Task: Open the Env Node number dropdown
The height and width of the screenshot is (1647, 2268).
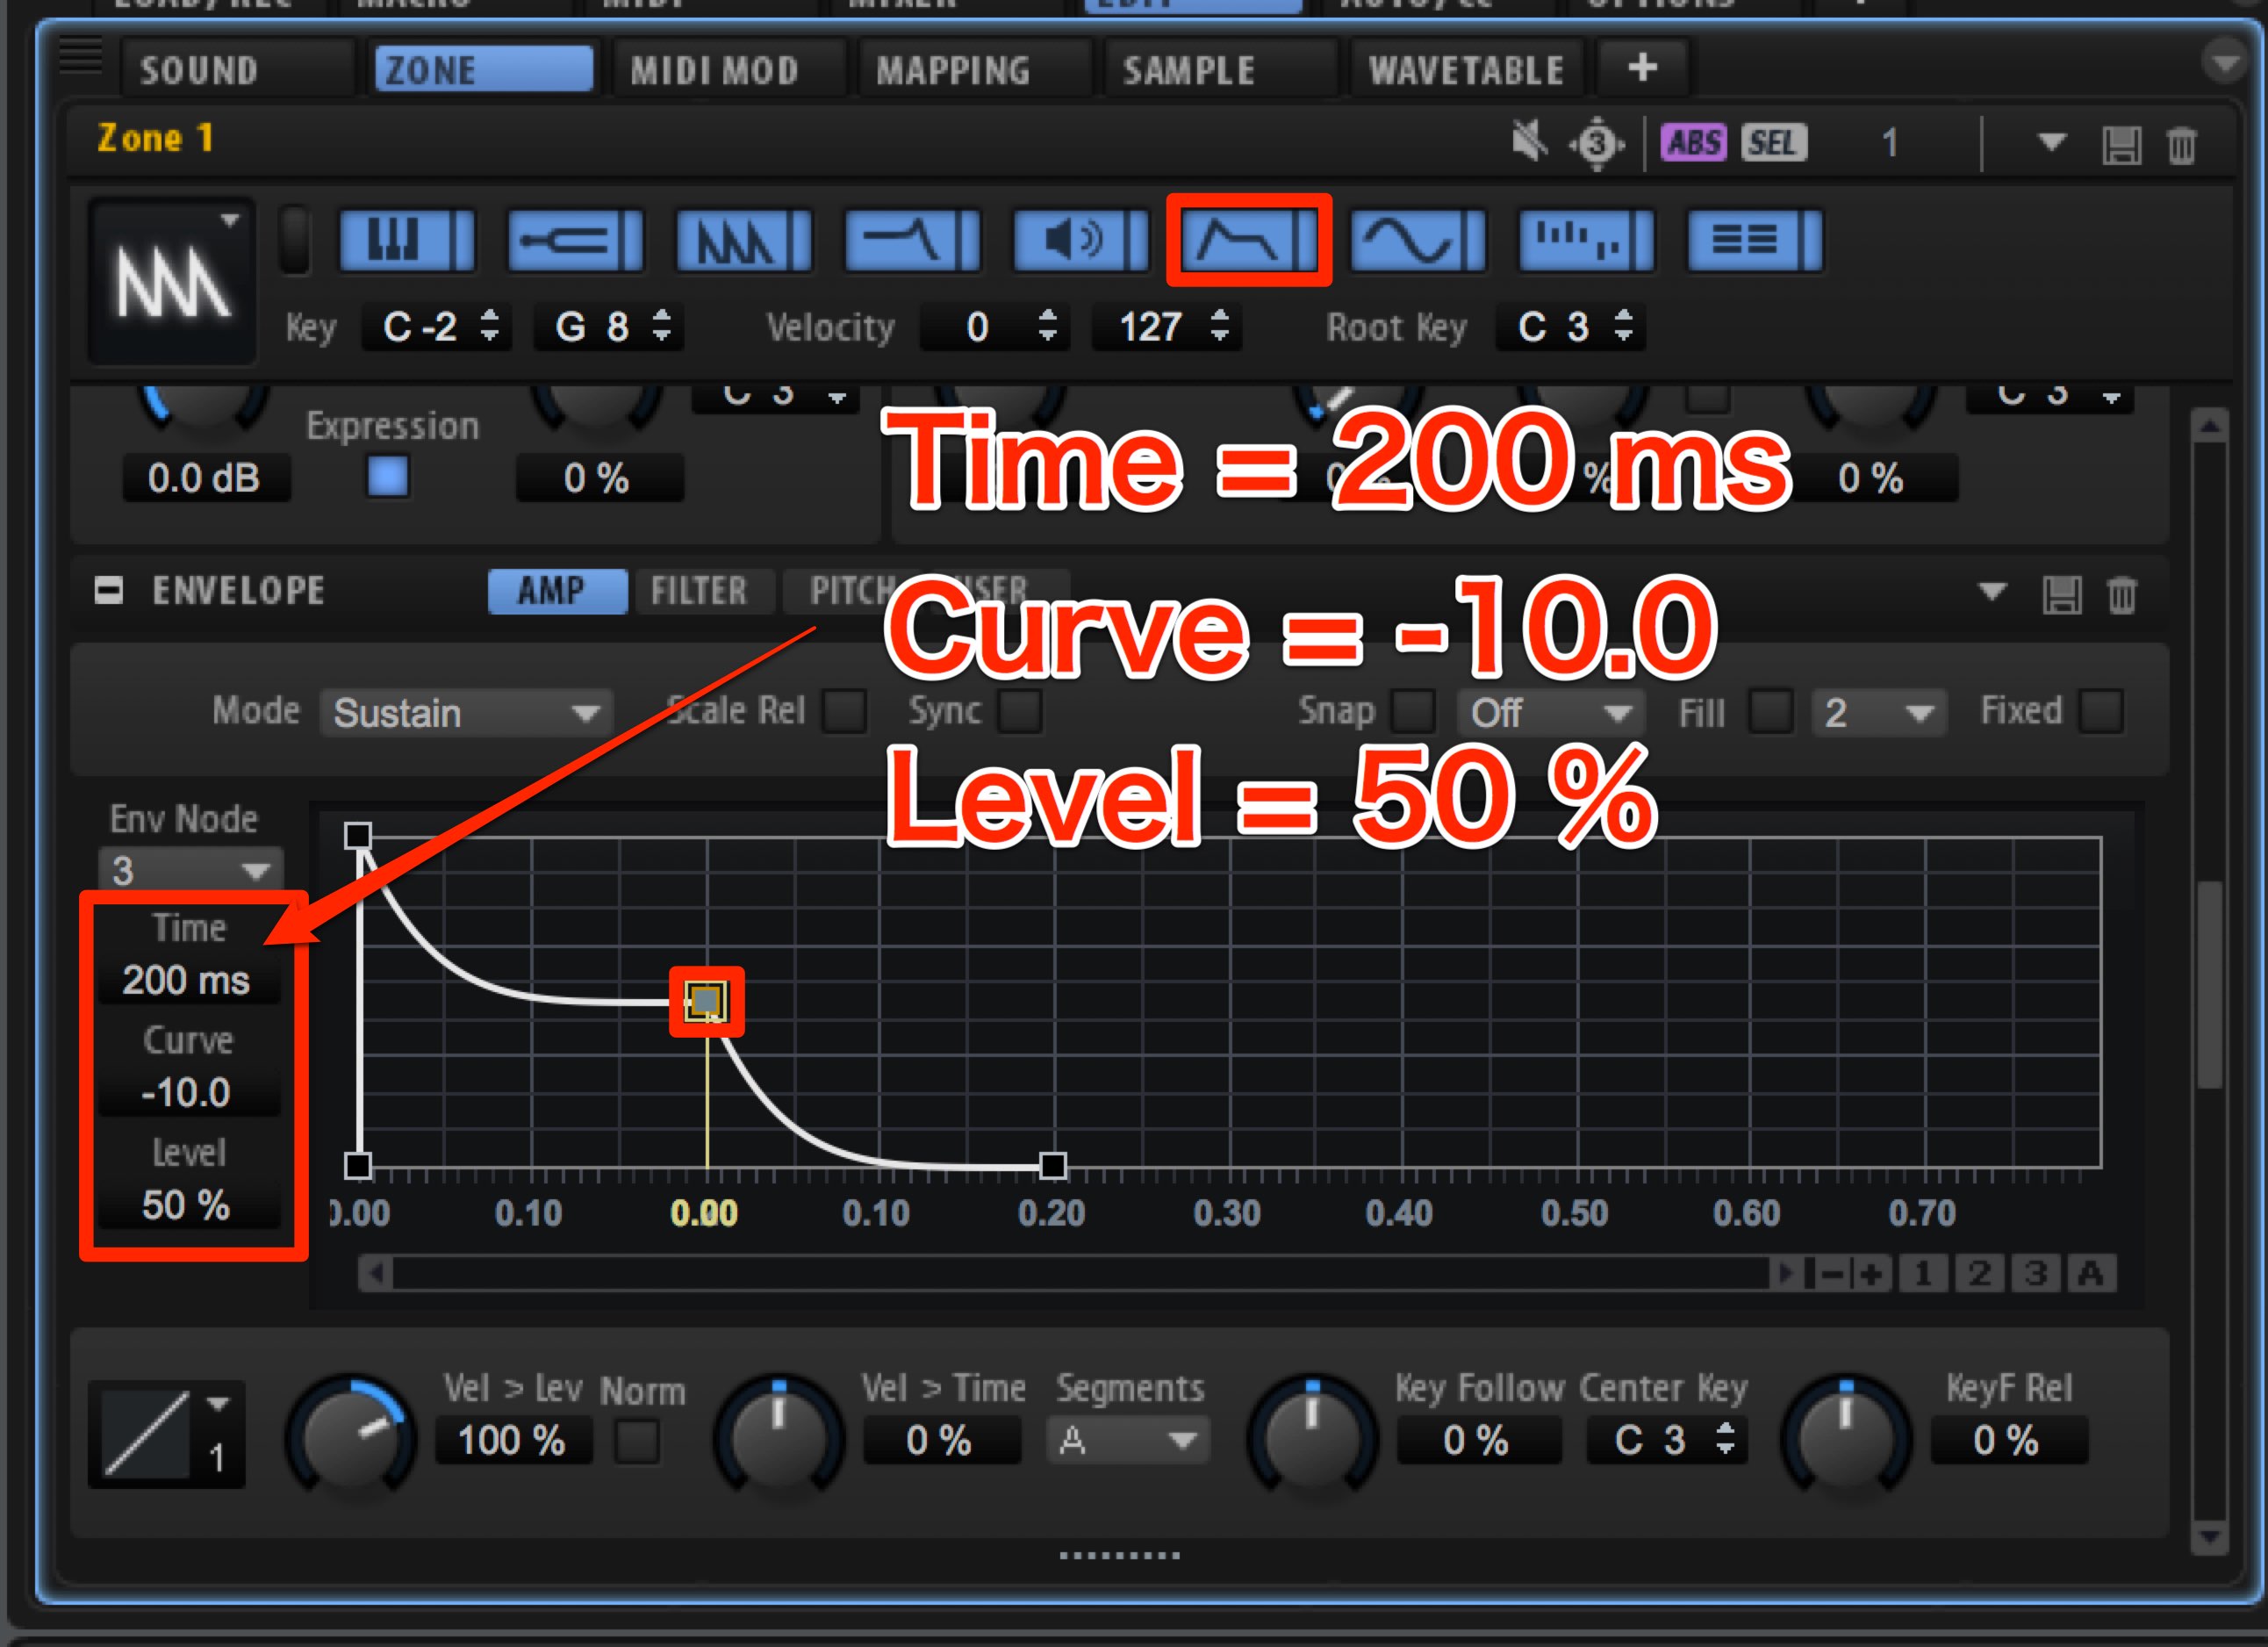Action: tap(191, 870)
